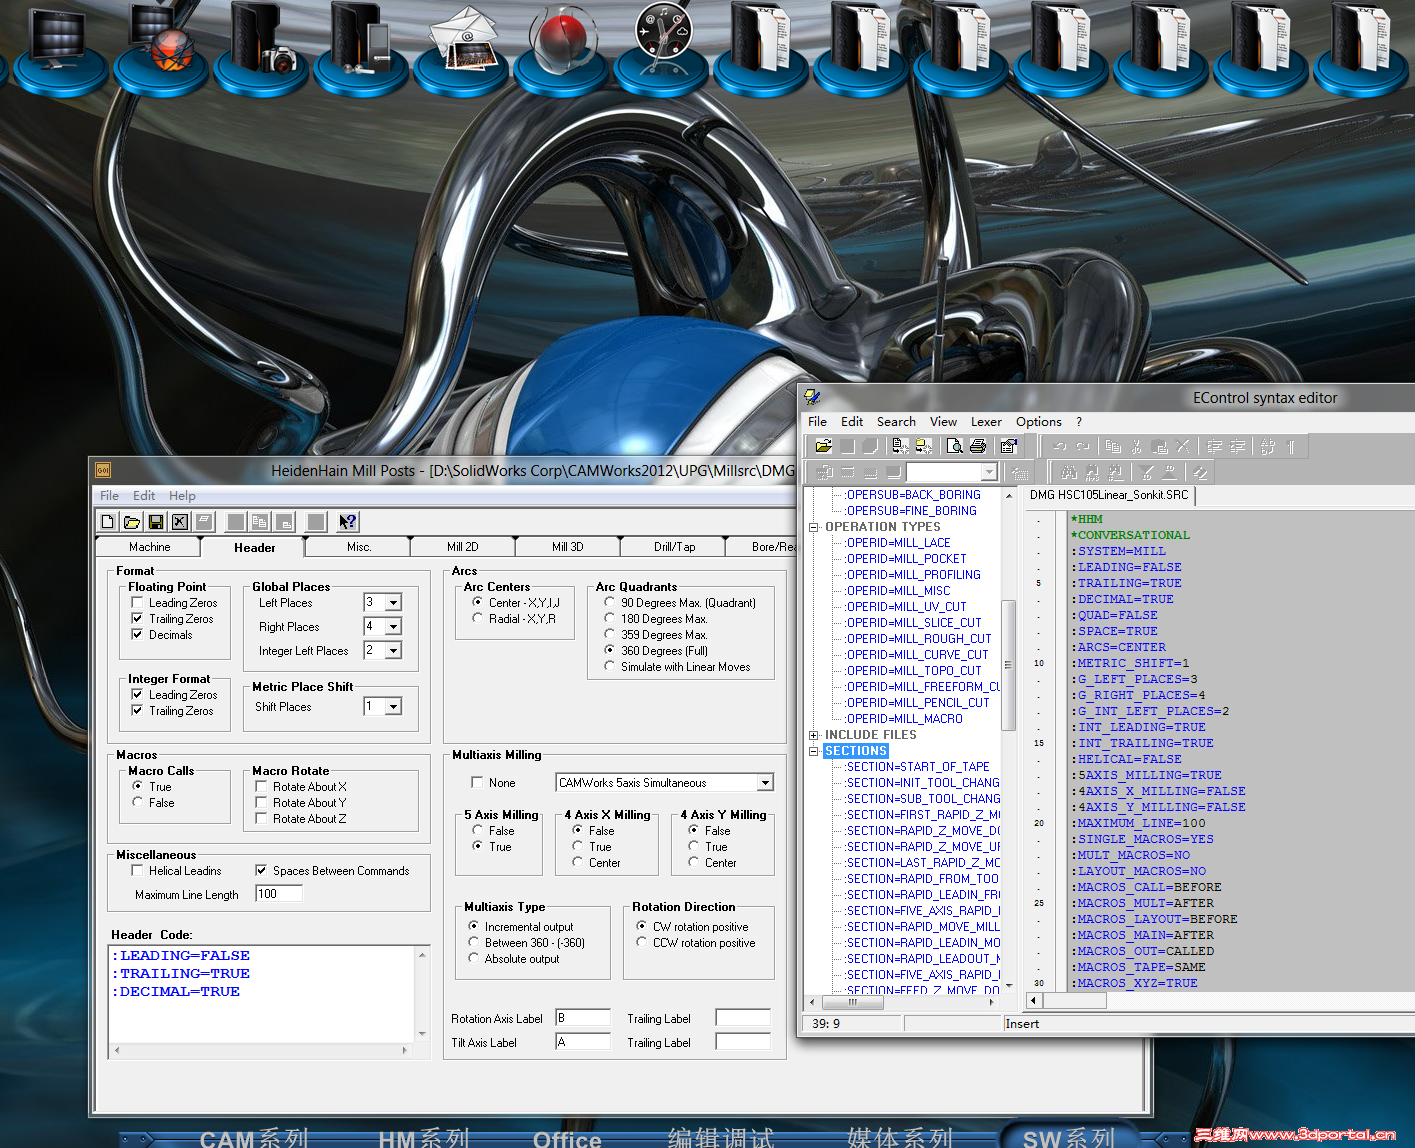The image size is (1415, 1148).
Task: Collapse the OPERATION TYPES tree node
Action: pos(814,527)
